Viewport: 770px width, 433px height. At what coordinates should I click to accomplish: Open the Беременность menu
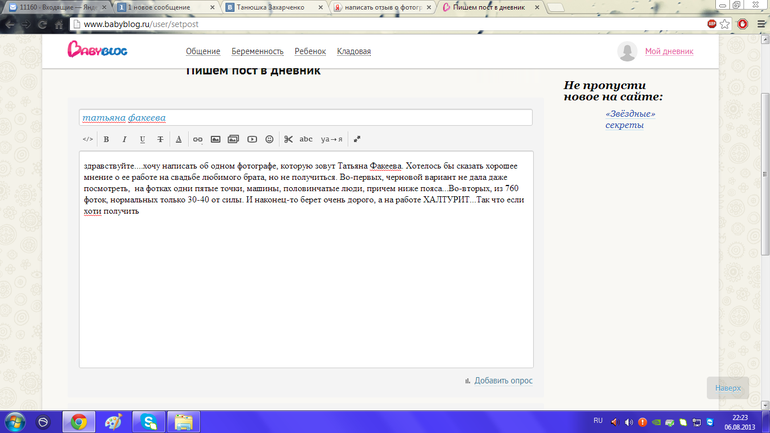click(257, 51)
